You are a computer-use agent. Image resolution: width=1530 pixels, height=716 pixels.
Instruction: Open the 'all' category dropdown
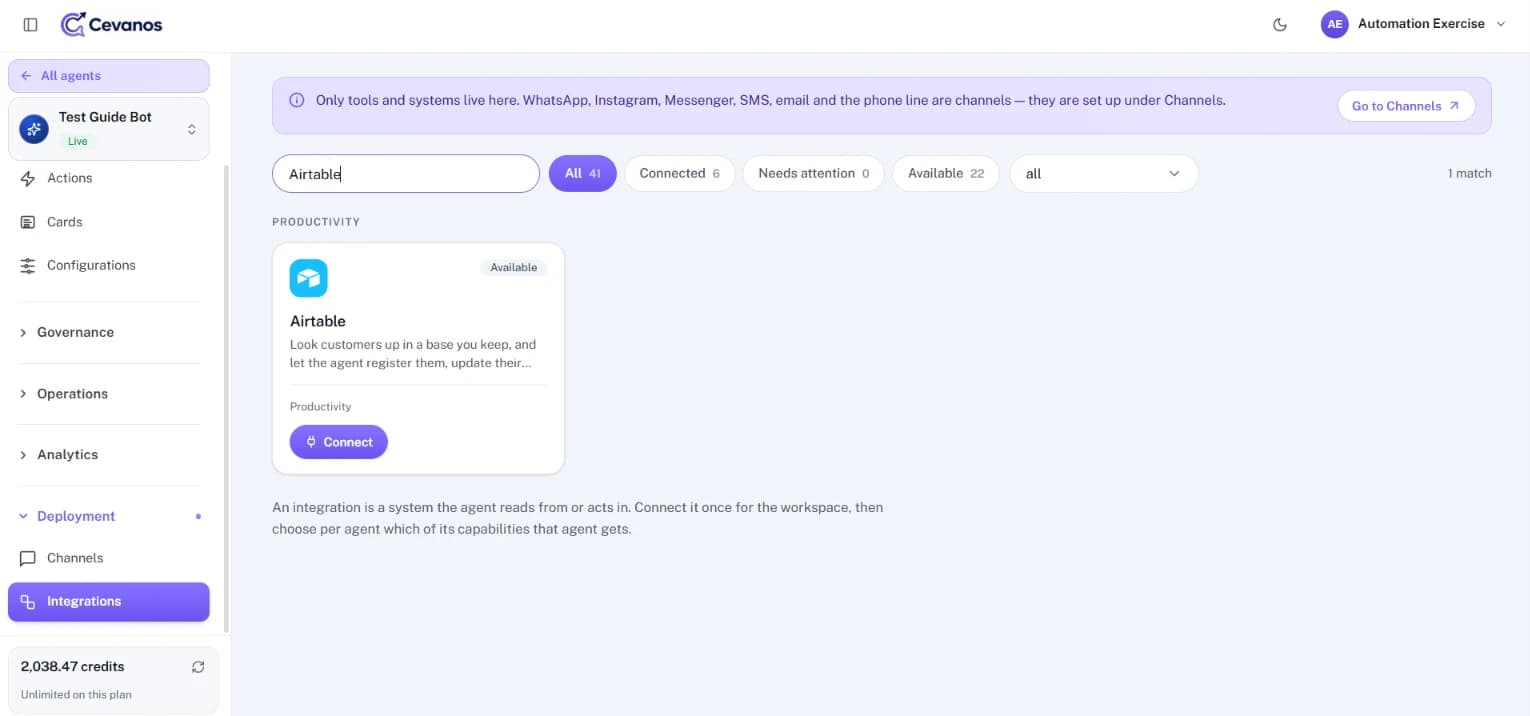[x=1104, y=174]
